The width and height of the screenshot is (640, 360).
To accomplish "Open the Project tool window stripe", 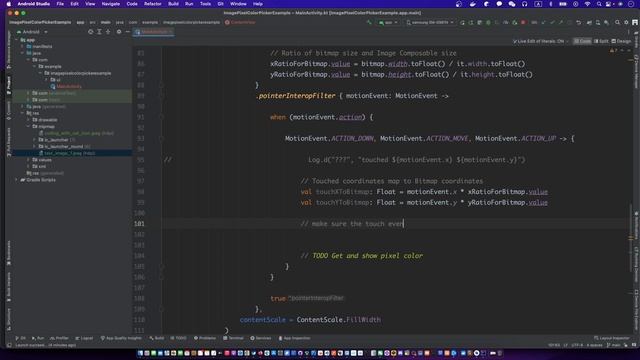I will click(x=9, y=84).
